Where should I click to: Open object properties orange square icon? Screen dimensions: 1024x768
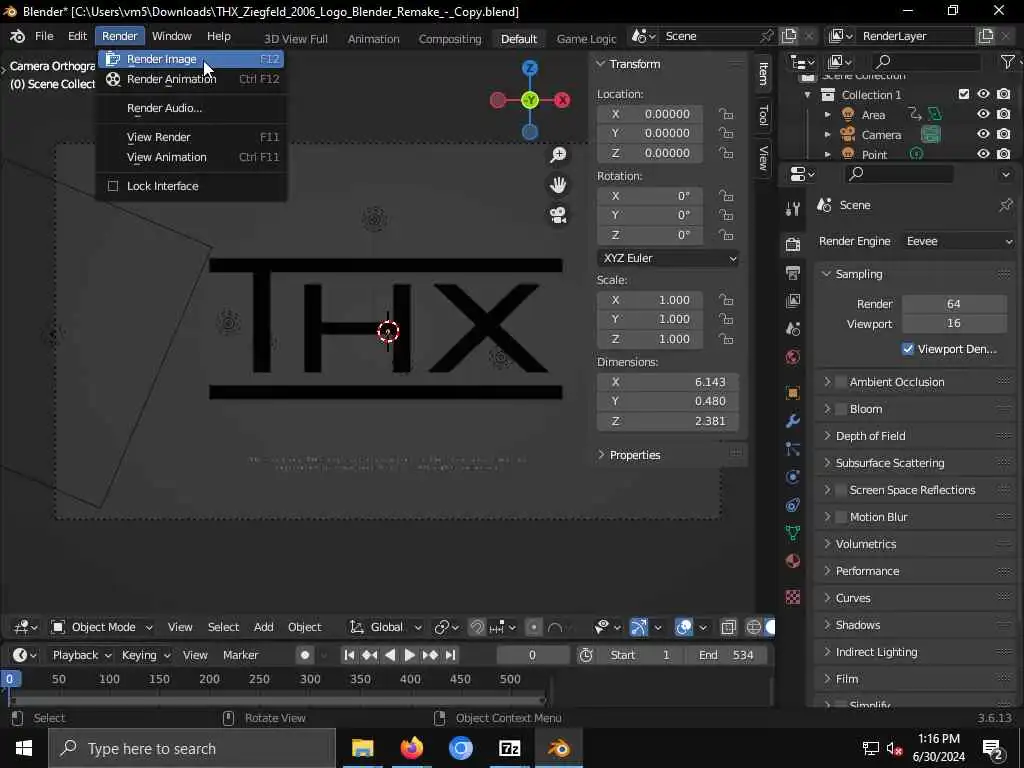pyautogui.click(x=793, y=393)
